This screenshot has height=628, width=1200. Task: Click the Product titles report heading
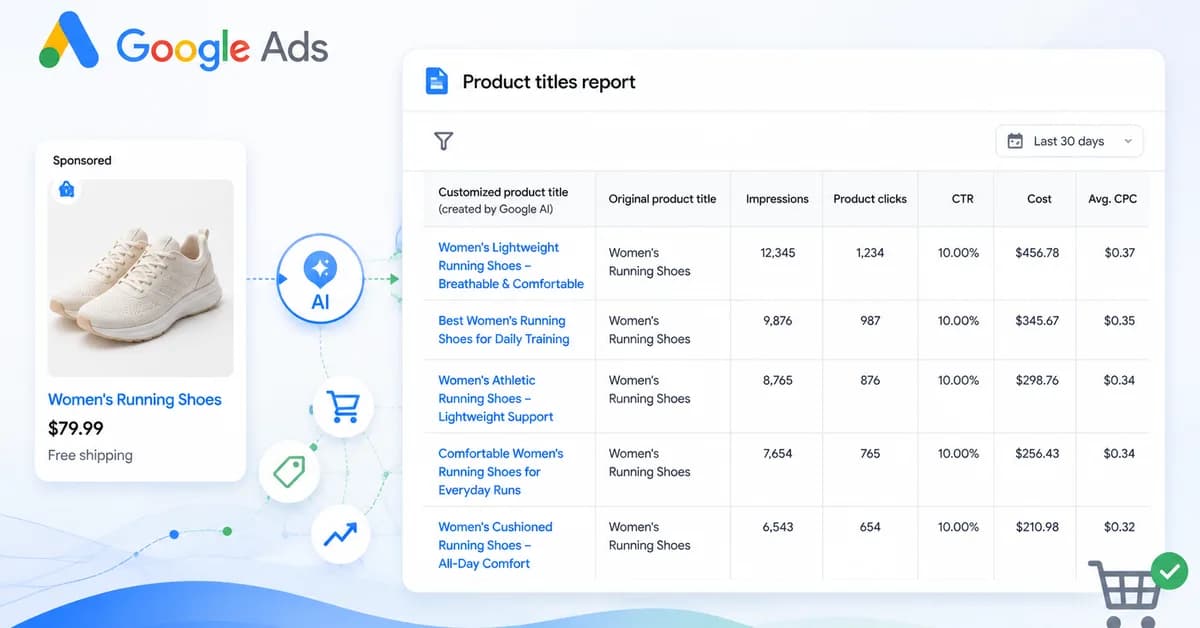[549, 82]
